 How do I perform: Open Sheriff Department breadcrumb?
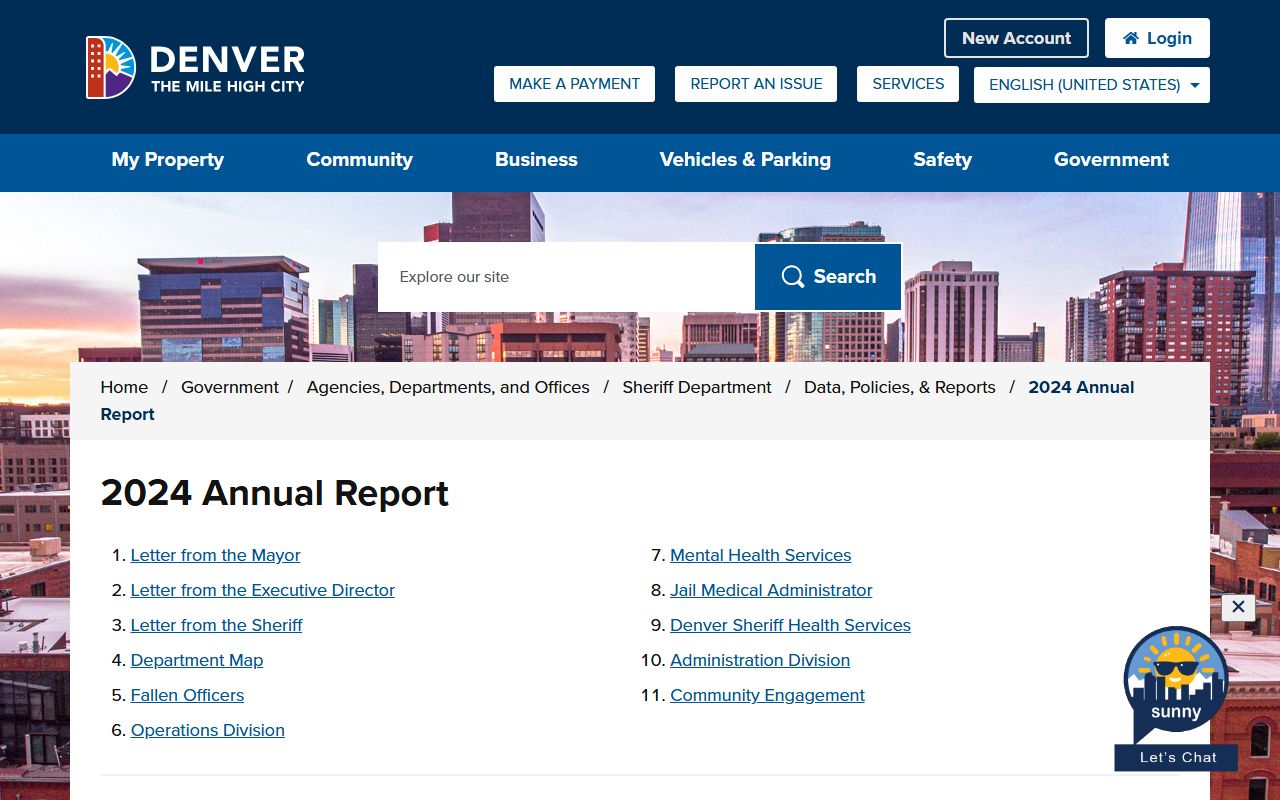pos(697,387)
